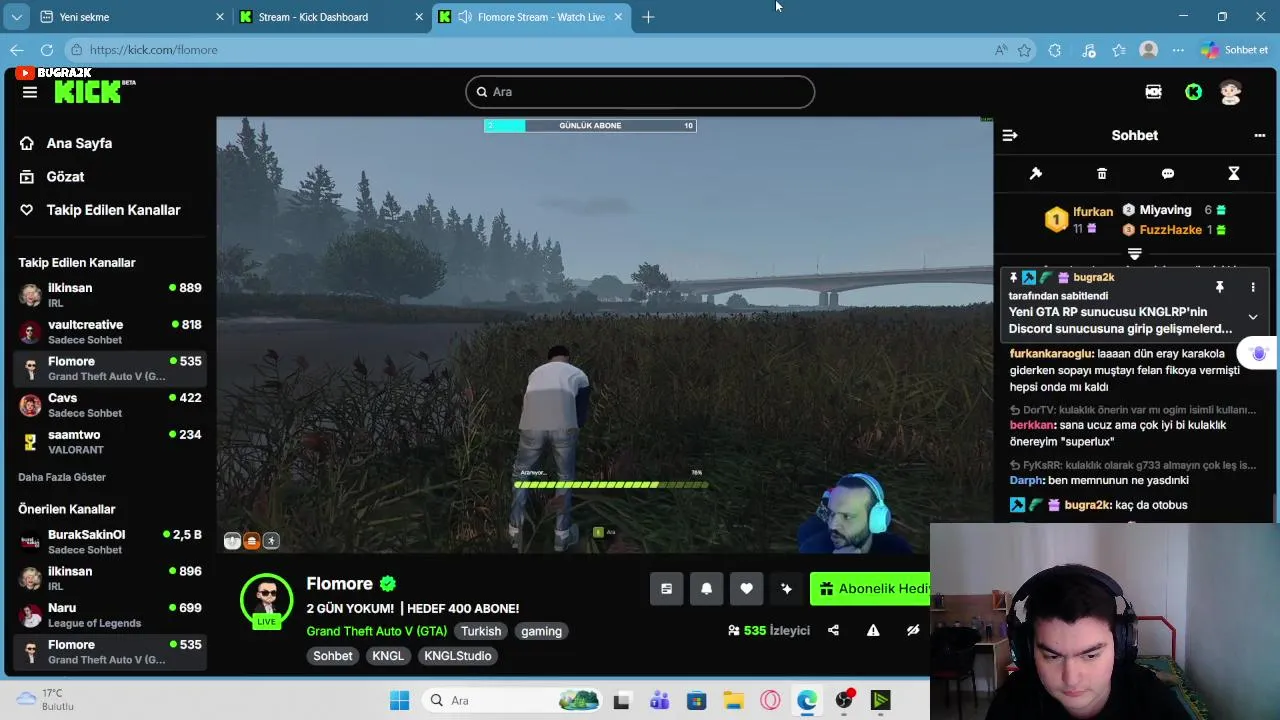
Task: Click the green Kick circle icon
Action: pyautogui.click(x=1193, y=92)
